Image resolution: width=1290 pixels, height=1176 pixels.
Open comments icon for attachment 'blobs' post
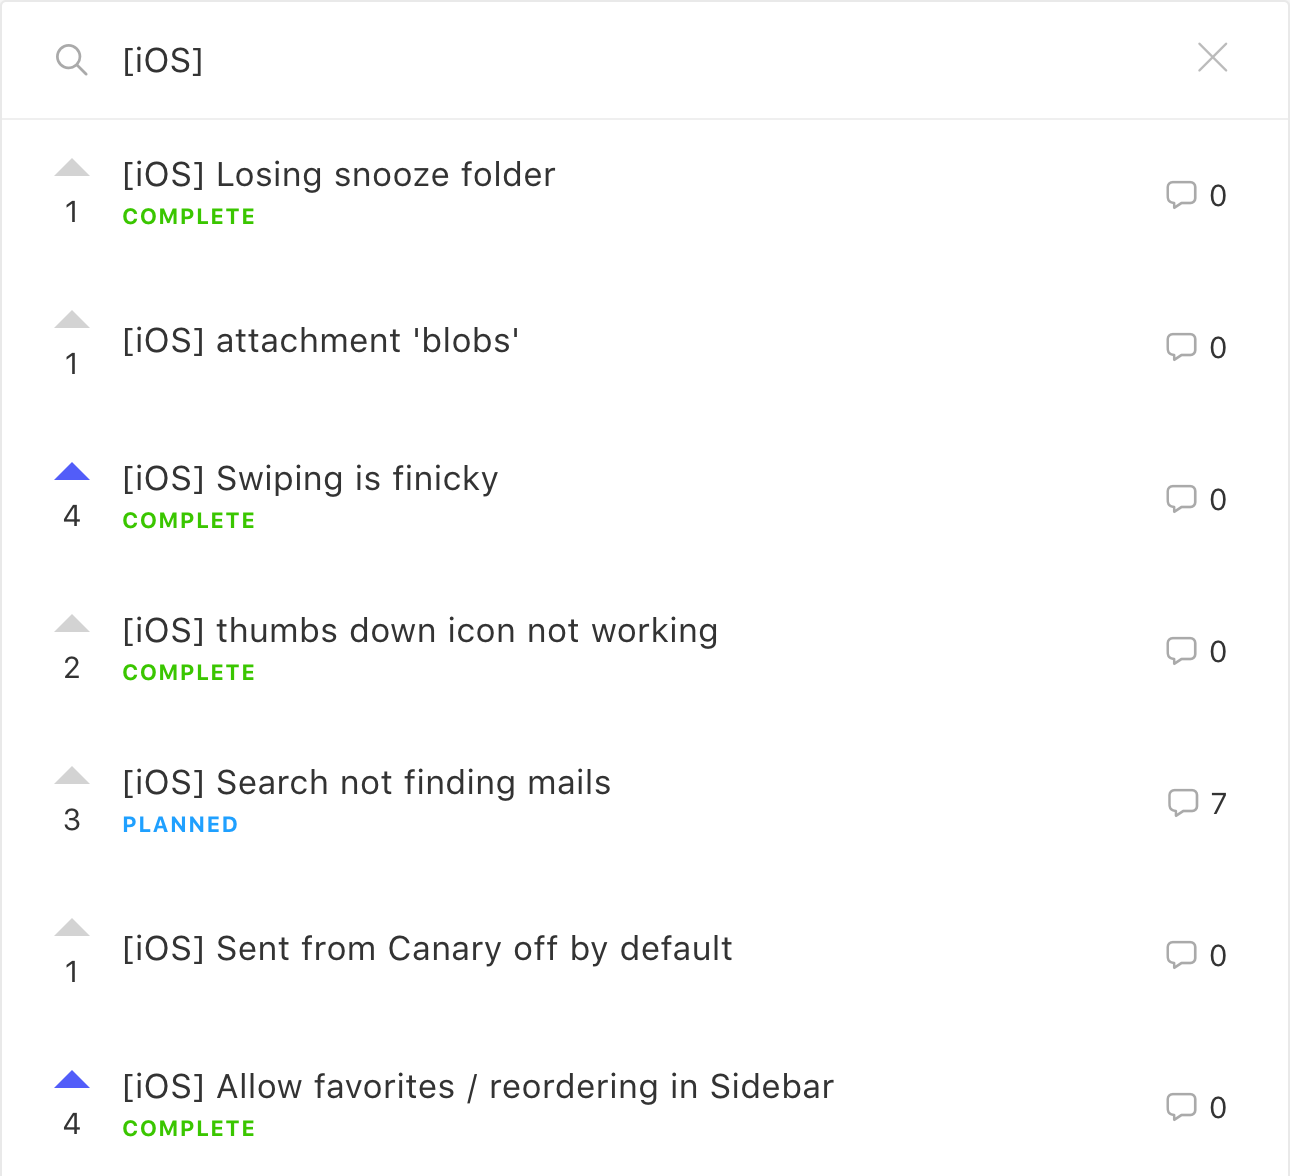(x=1181, y=347)
